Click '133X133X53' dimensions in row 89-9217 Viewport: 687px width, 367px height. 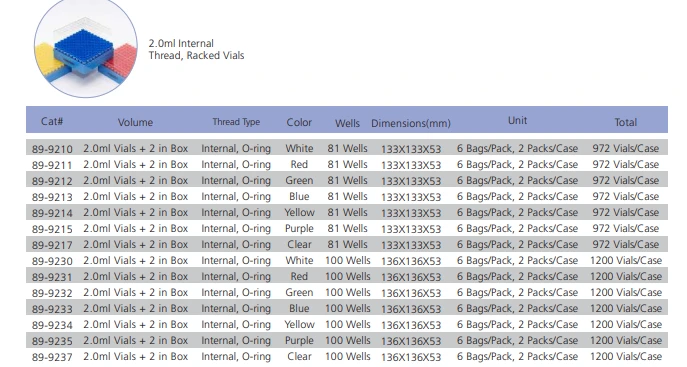coord(411,245)
